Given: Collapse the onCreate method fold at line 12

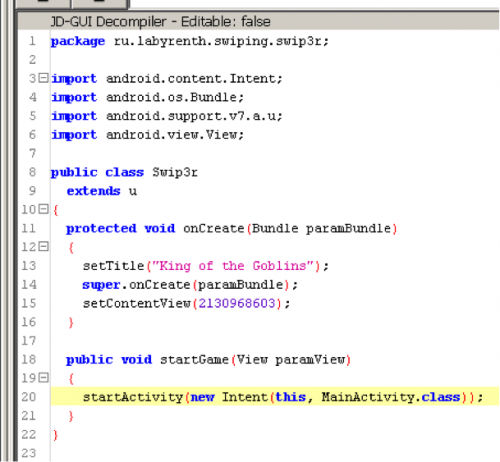Looking at the screenshot, I should 43,246.
